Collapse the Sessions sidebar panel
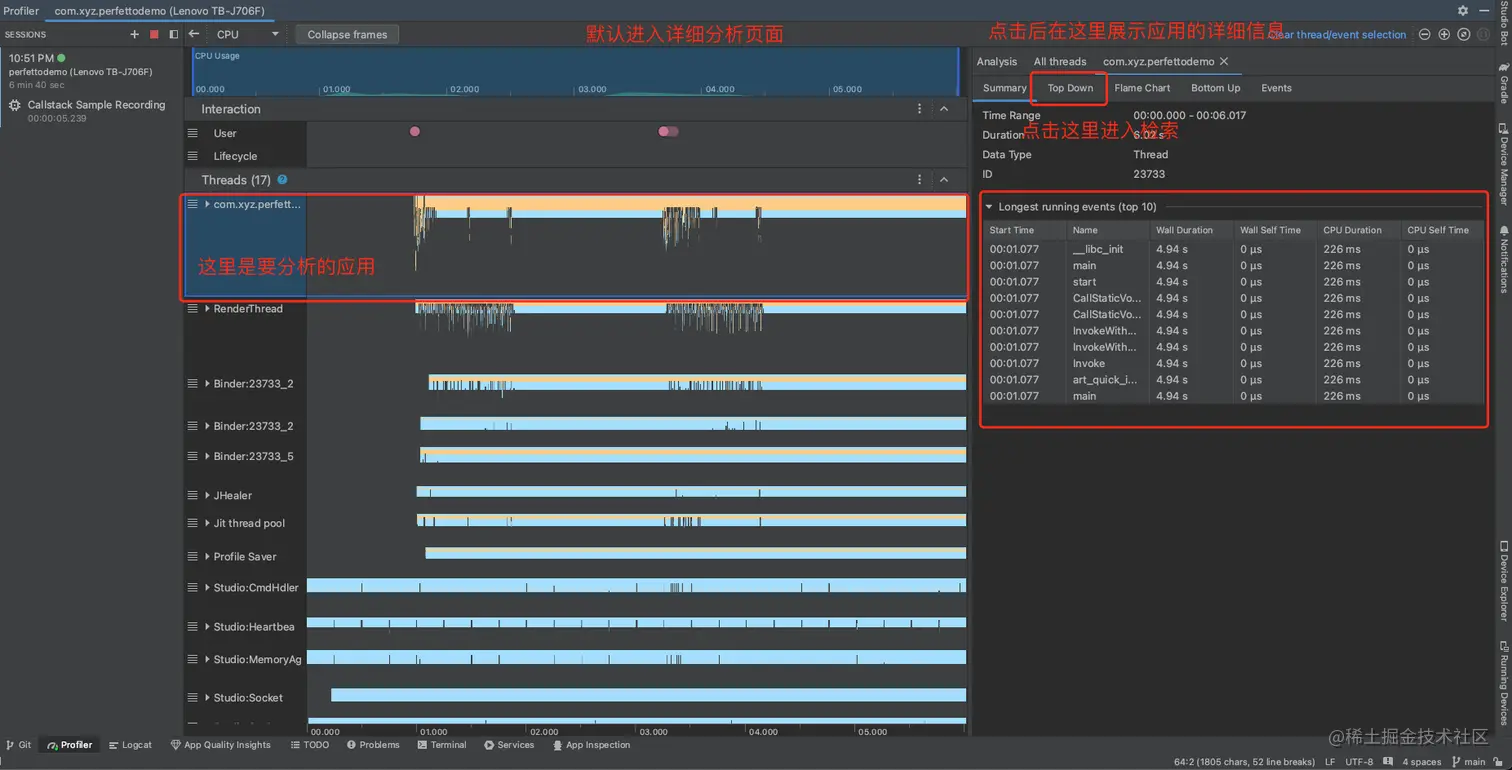The image size is (1512, 770). (x=173, y=34)
